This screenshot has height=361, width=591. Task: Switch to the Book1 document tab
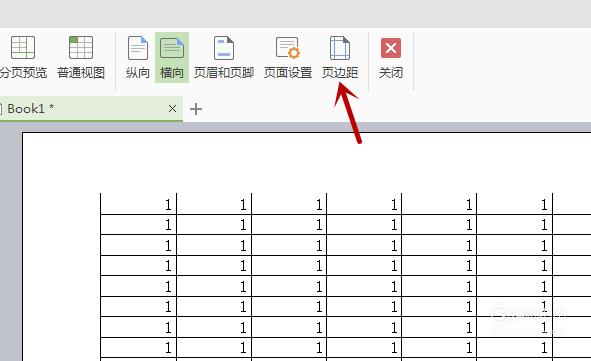[x=90, y=109]
